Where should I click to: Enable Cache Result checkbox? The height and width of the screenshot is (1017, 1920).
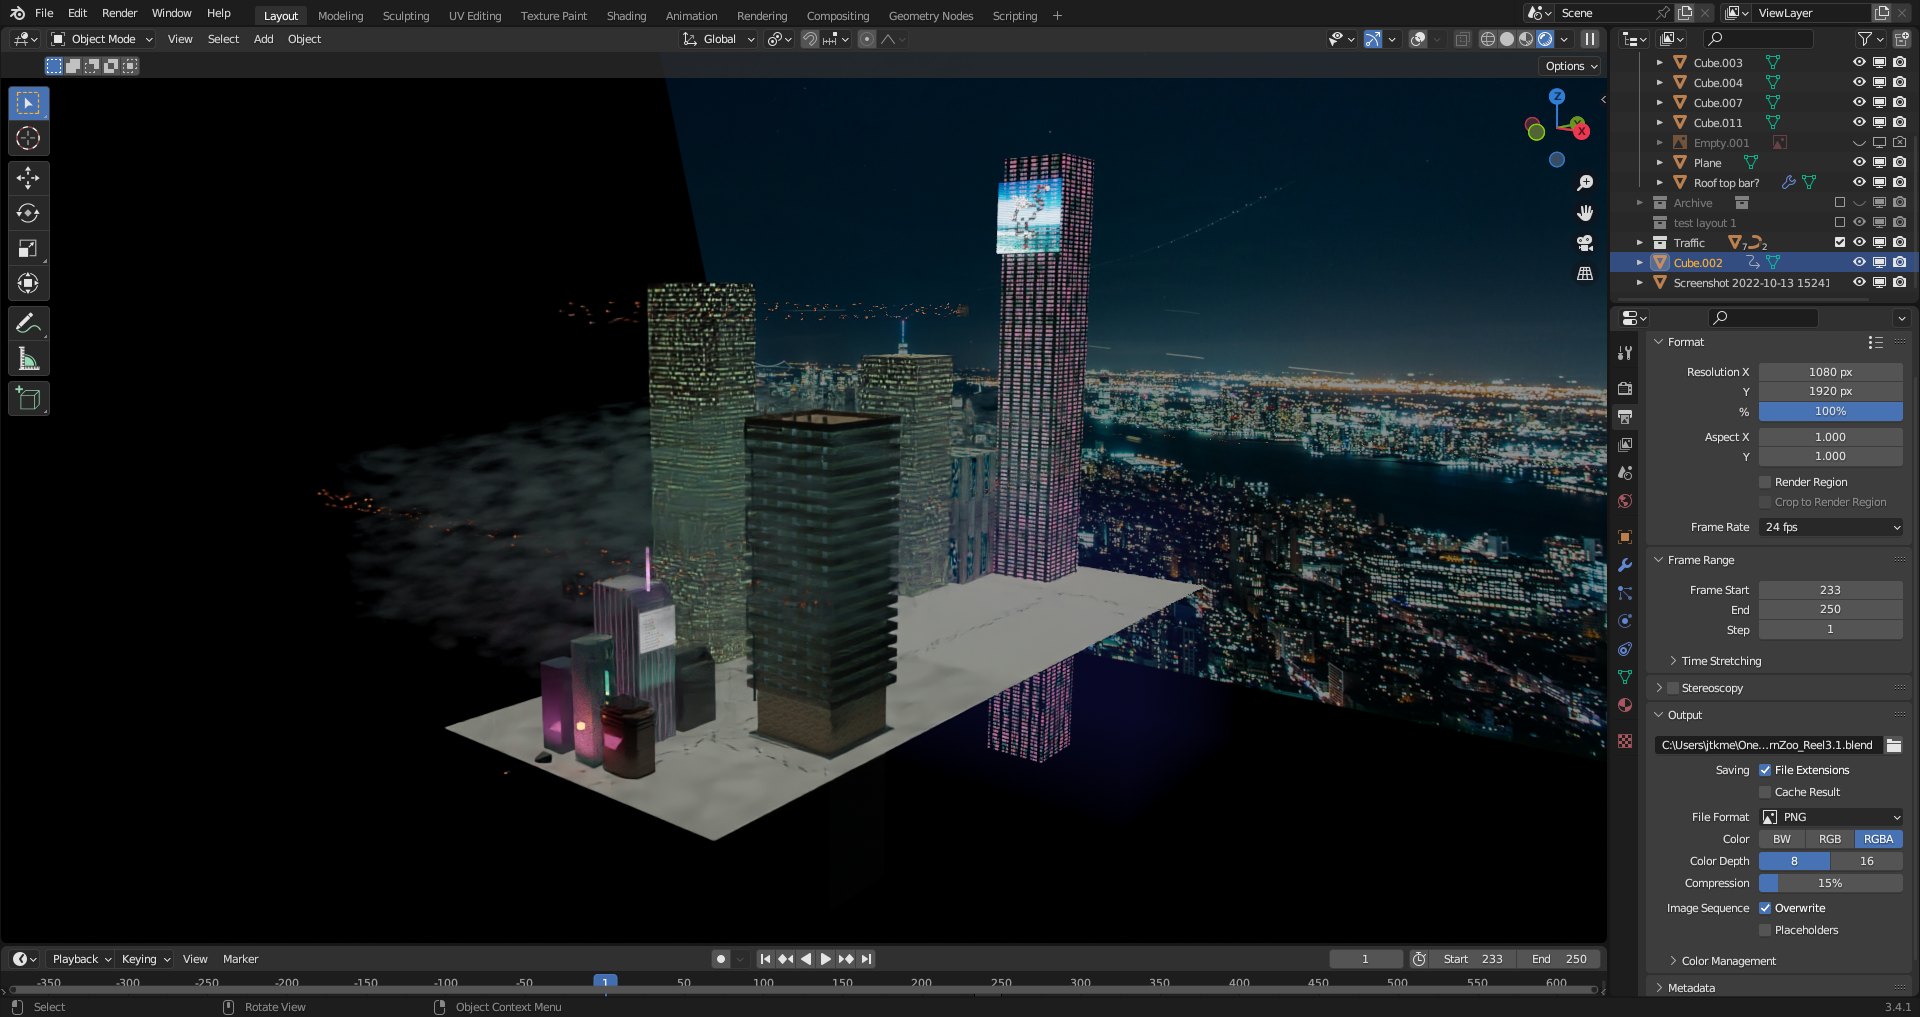[1766, 792]
